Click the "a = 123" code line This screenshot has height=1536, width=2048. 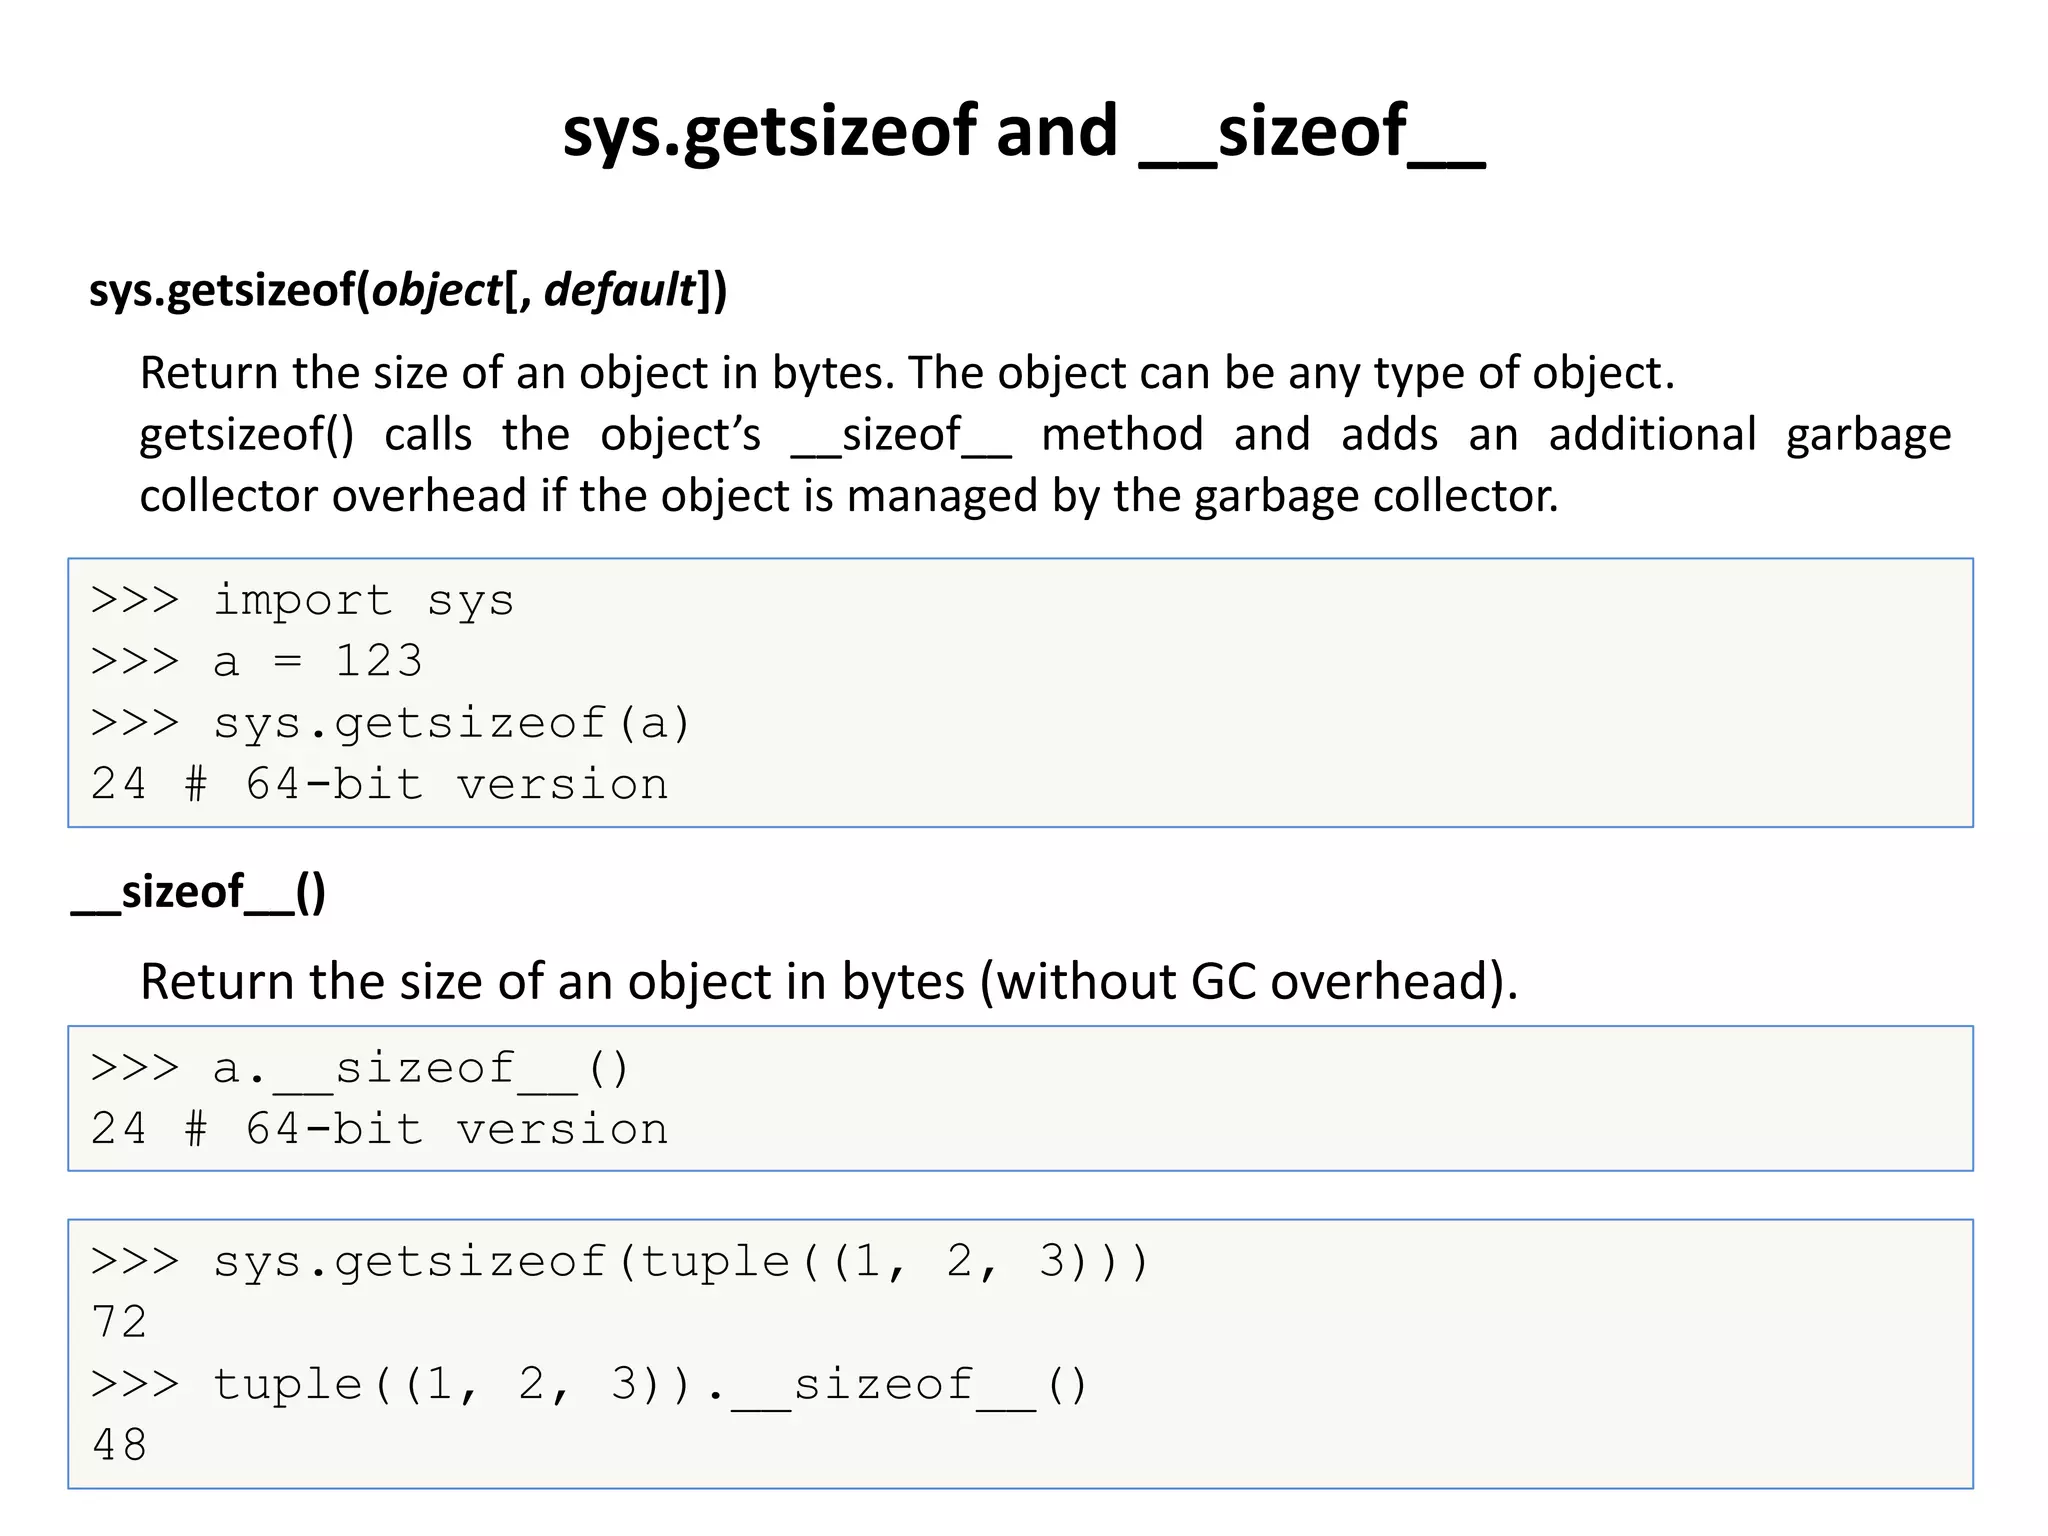[x=317, y=662]
